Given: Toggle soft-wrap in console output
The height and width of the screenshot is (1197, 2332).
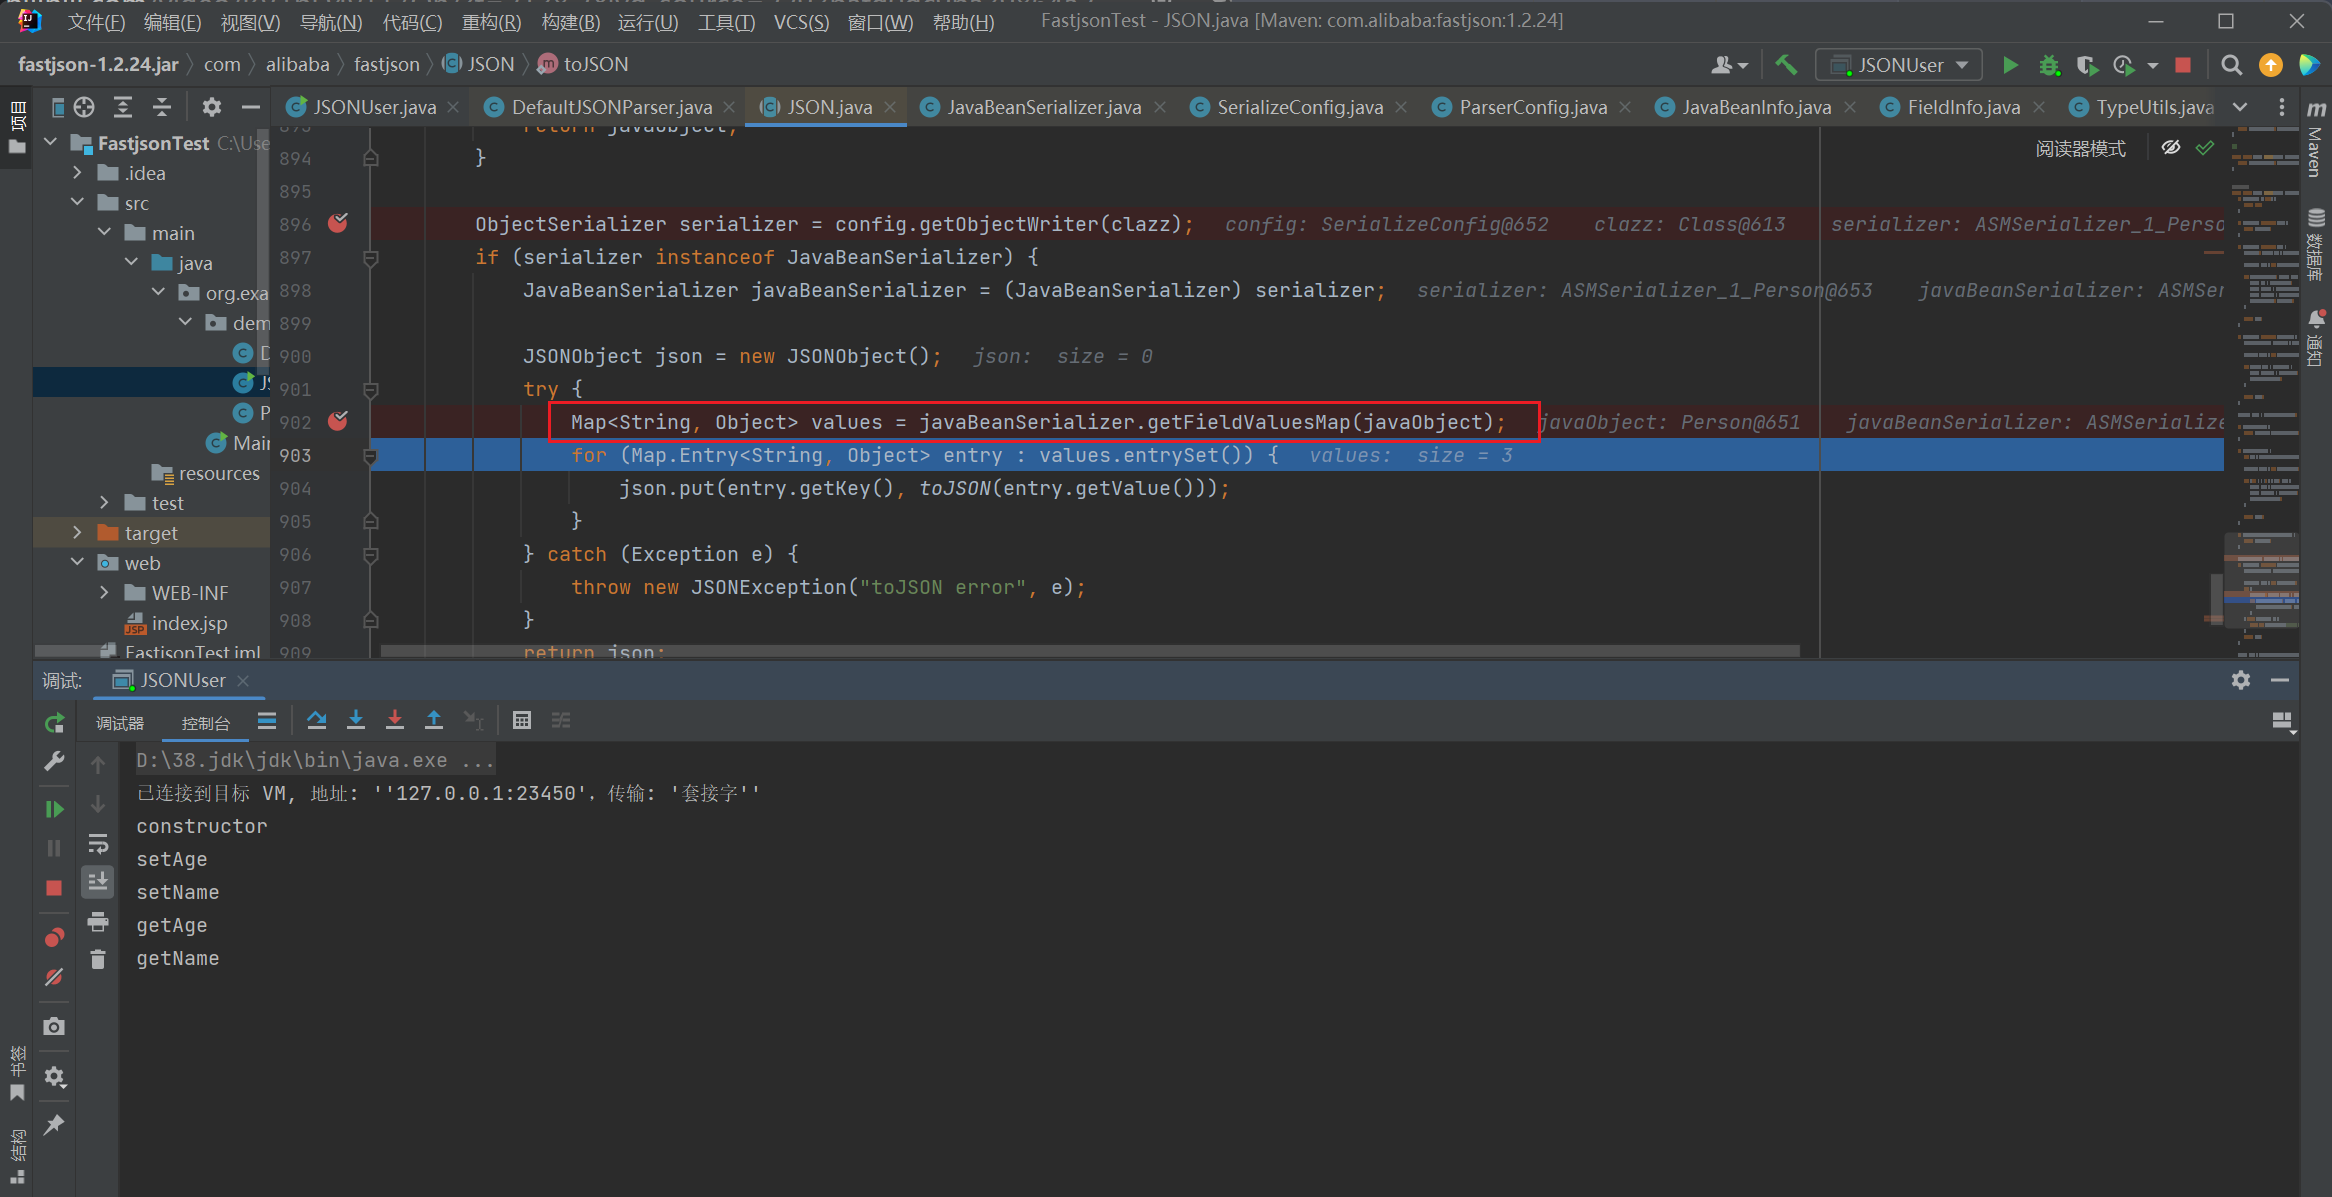Looking at the screenshot, I should pos(97,843).
